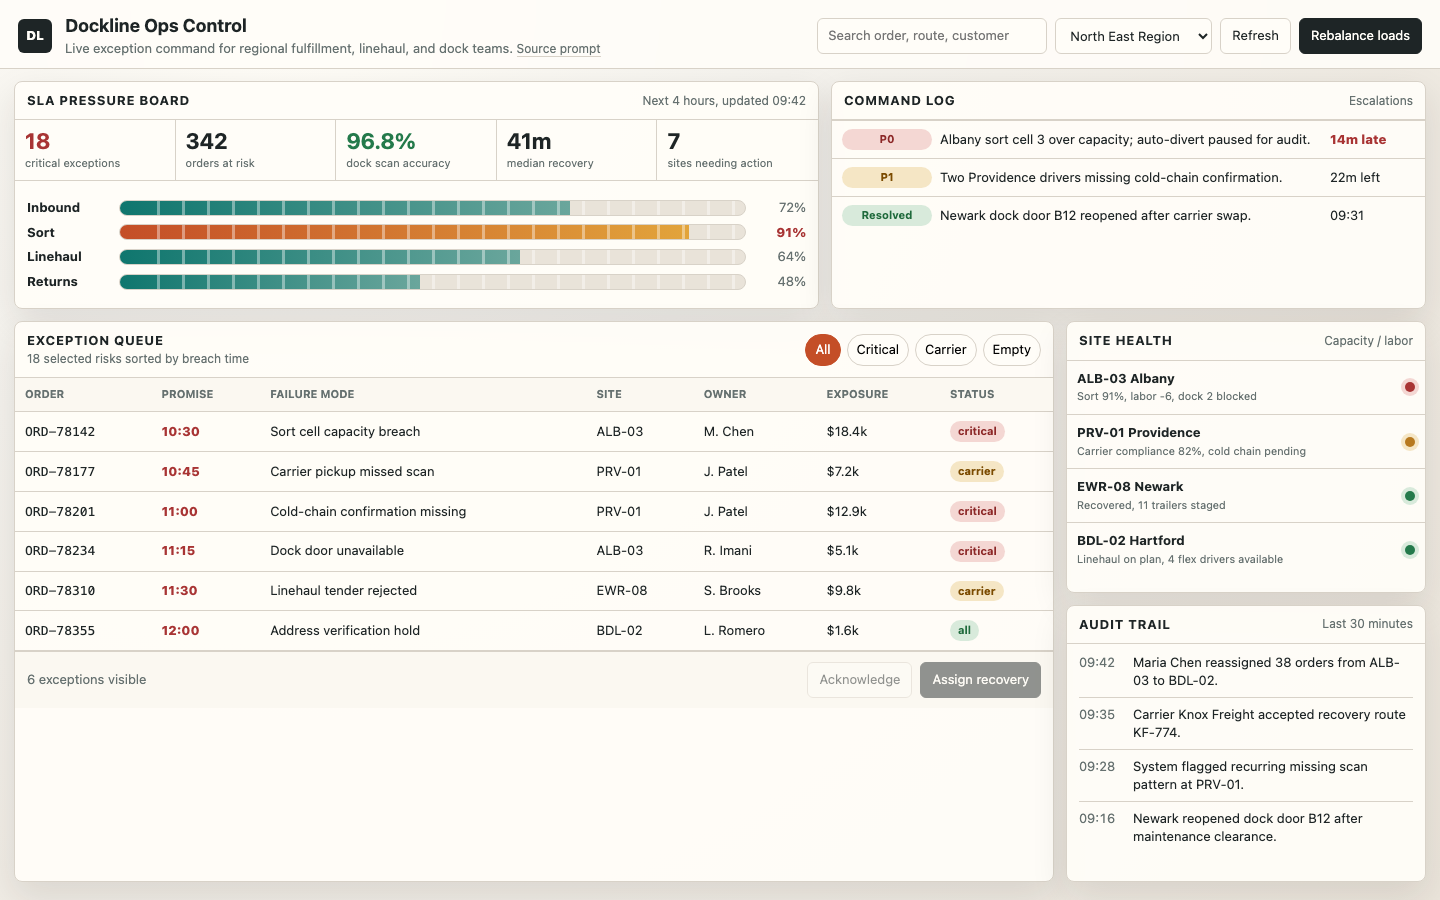Click the 41m median recovery metric
The width and height of the screenshot is (1440, 900).
(x=576, y=150)
